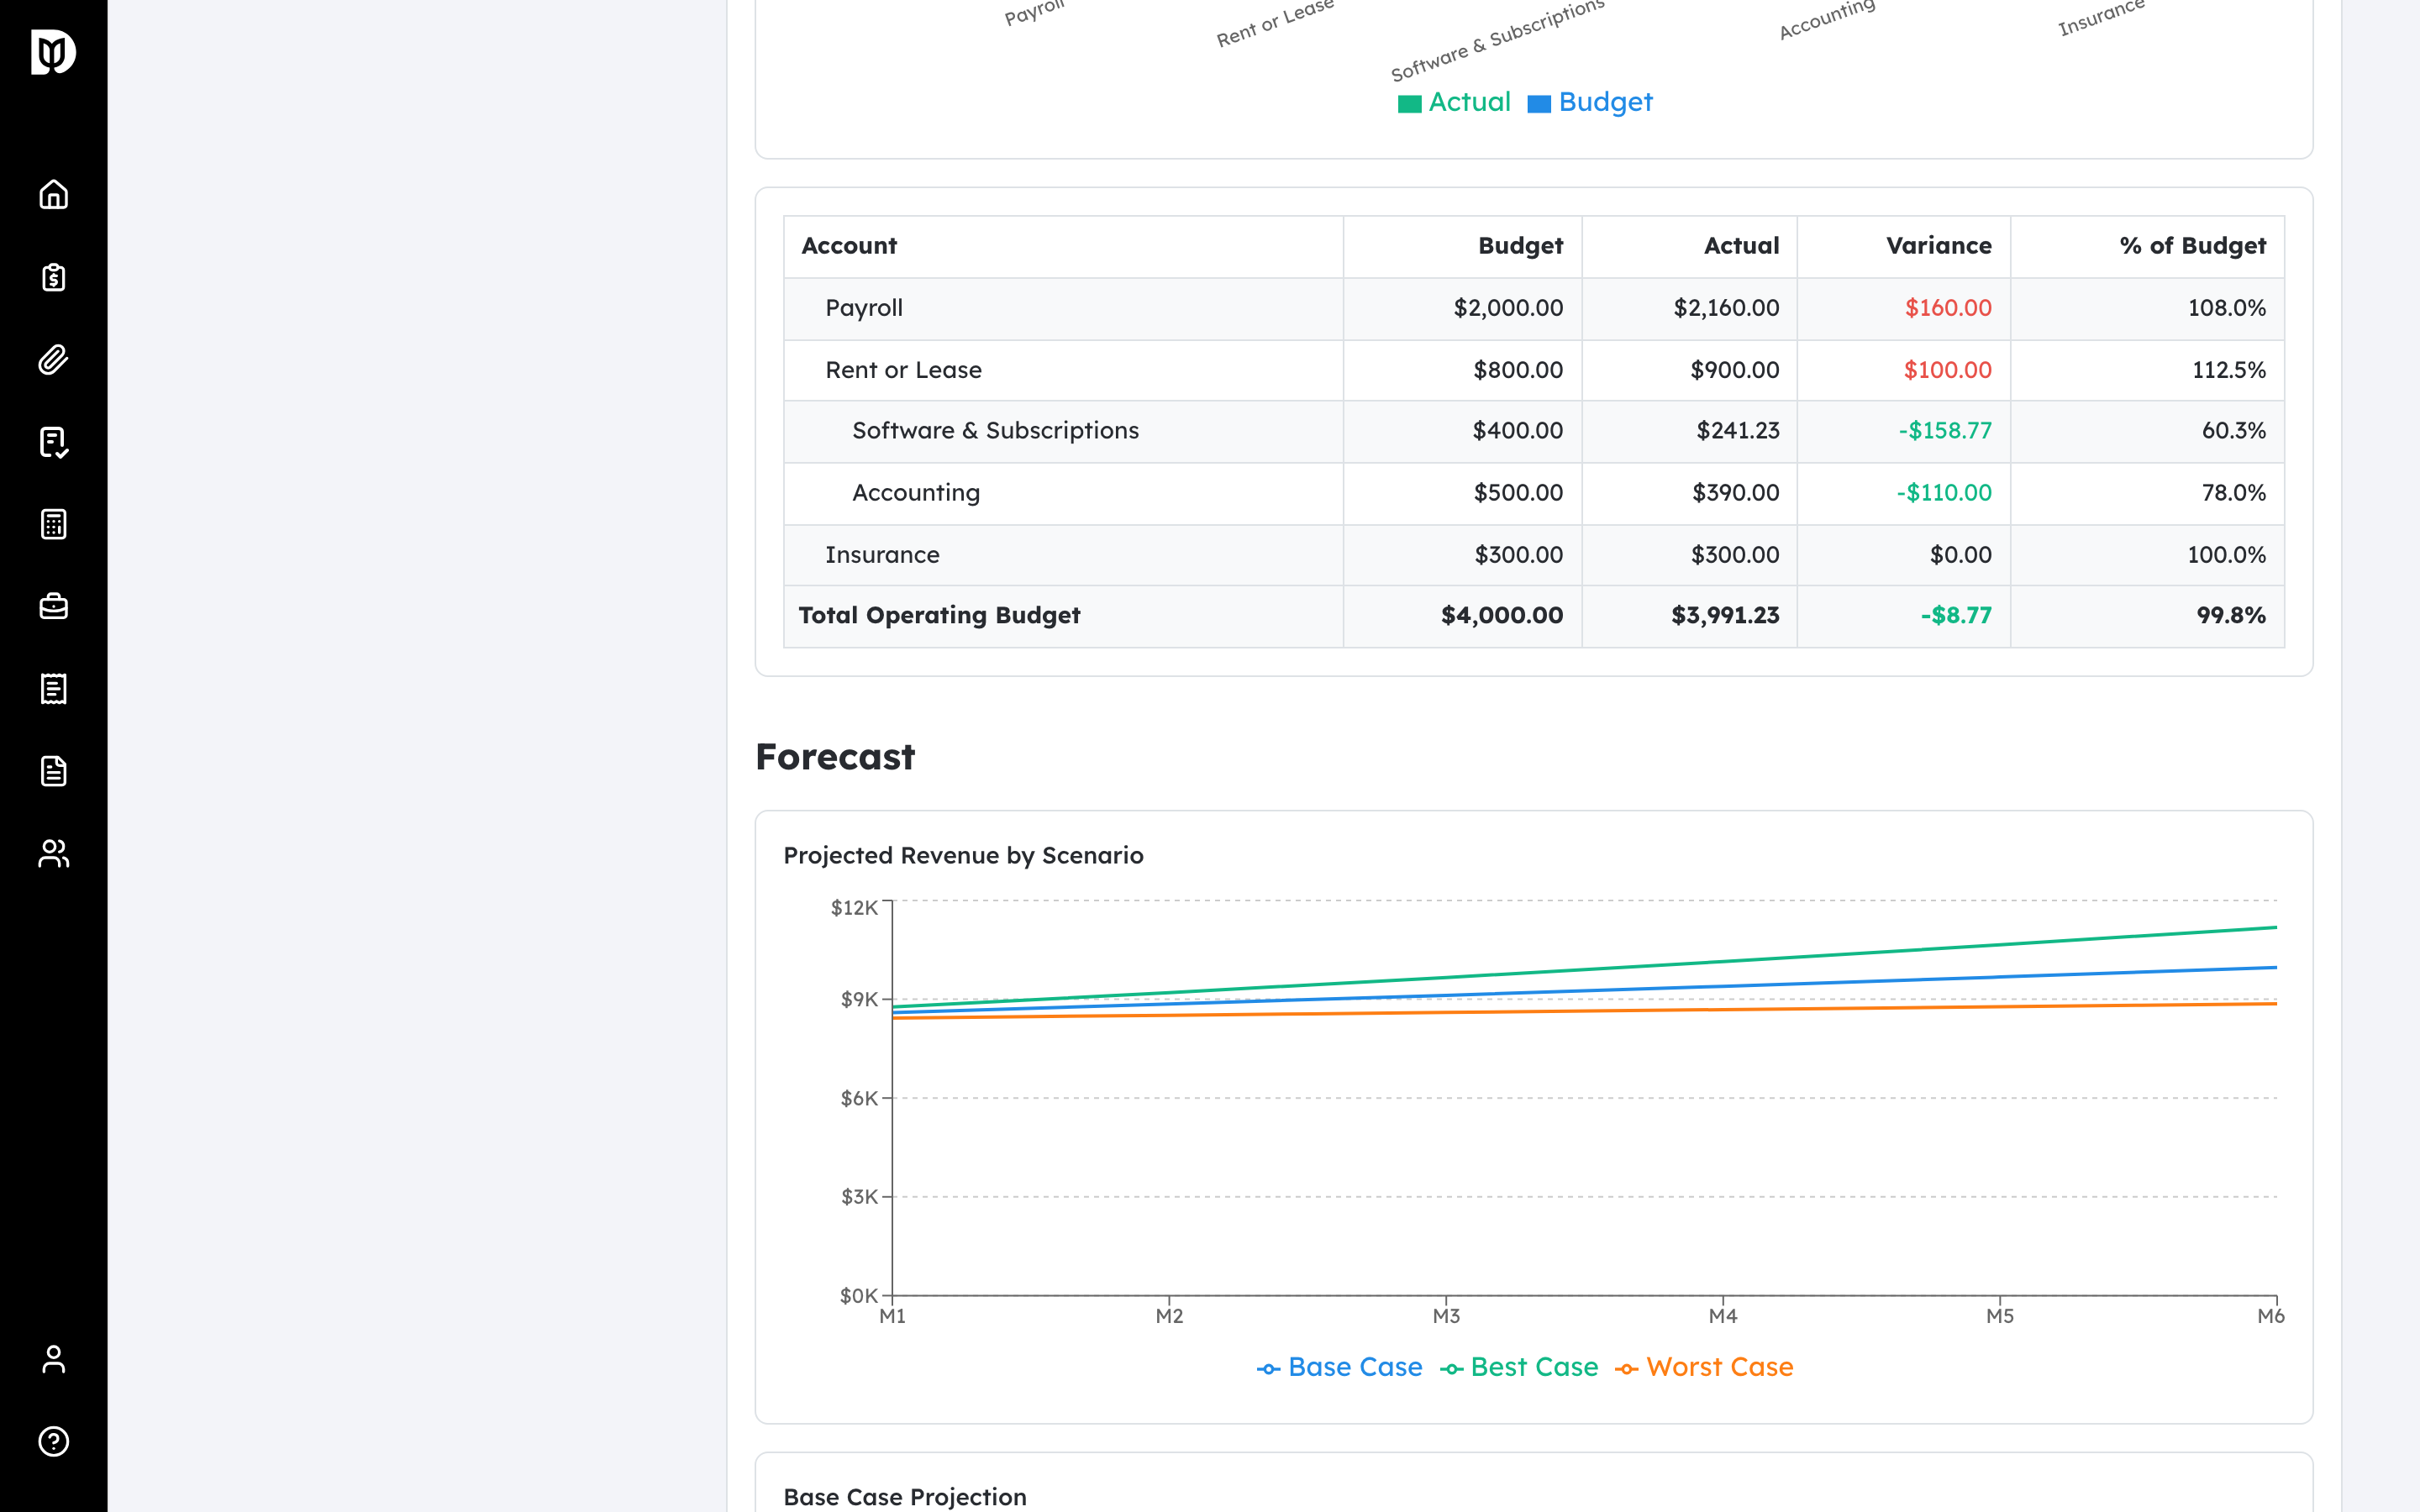
Task: Open the Home icon in sidebar
Action: pos(53,194)
